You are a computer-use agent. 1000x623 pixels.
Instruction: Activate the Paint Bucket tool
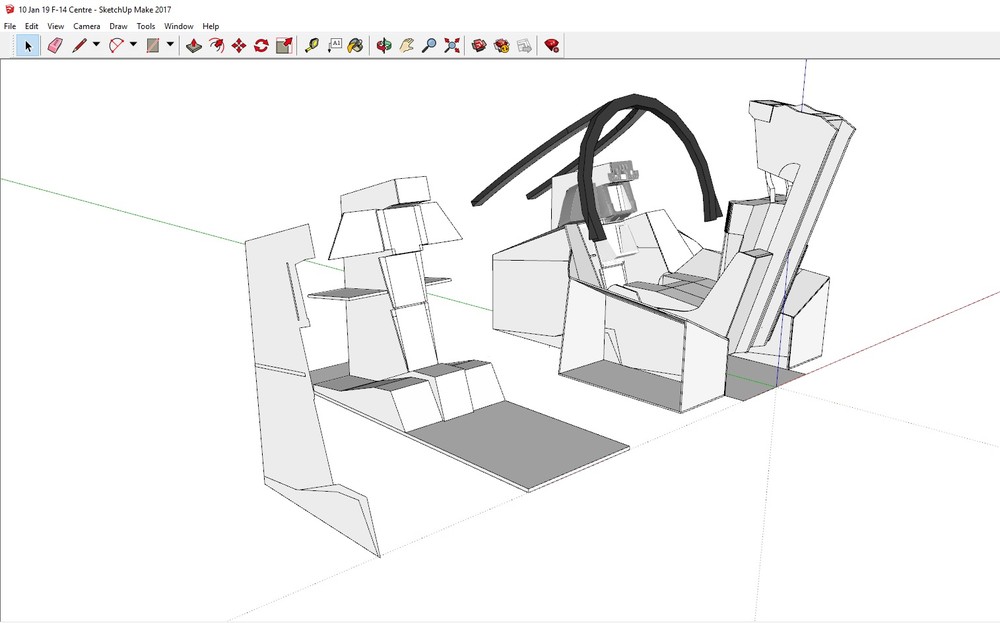pos(357,44)
